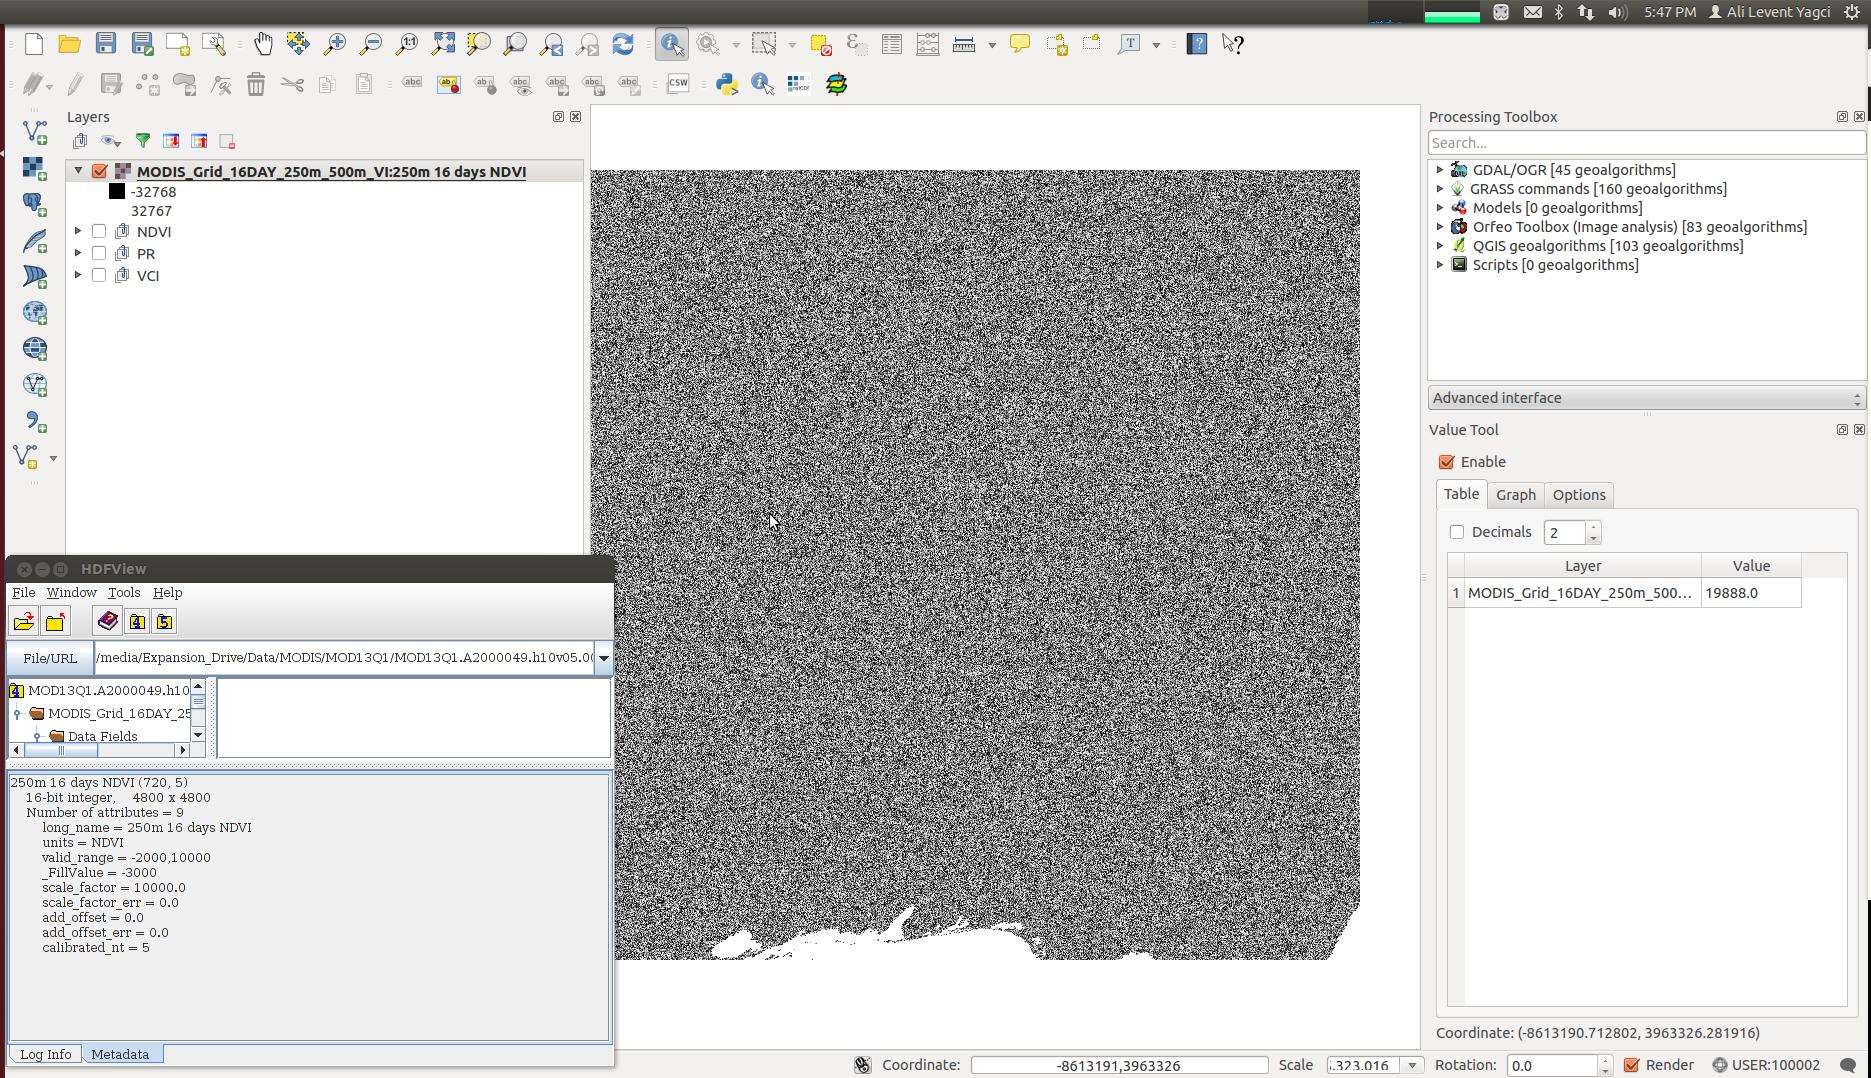The width and height of the screenshot is (1871, 1078).
Task: Click the Pan Map to Selection icon
Action: pos(298,44)
